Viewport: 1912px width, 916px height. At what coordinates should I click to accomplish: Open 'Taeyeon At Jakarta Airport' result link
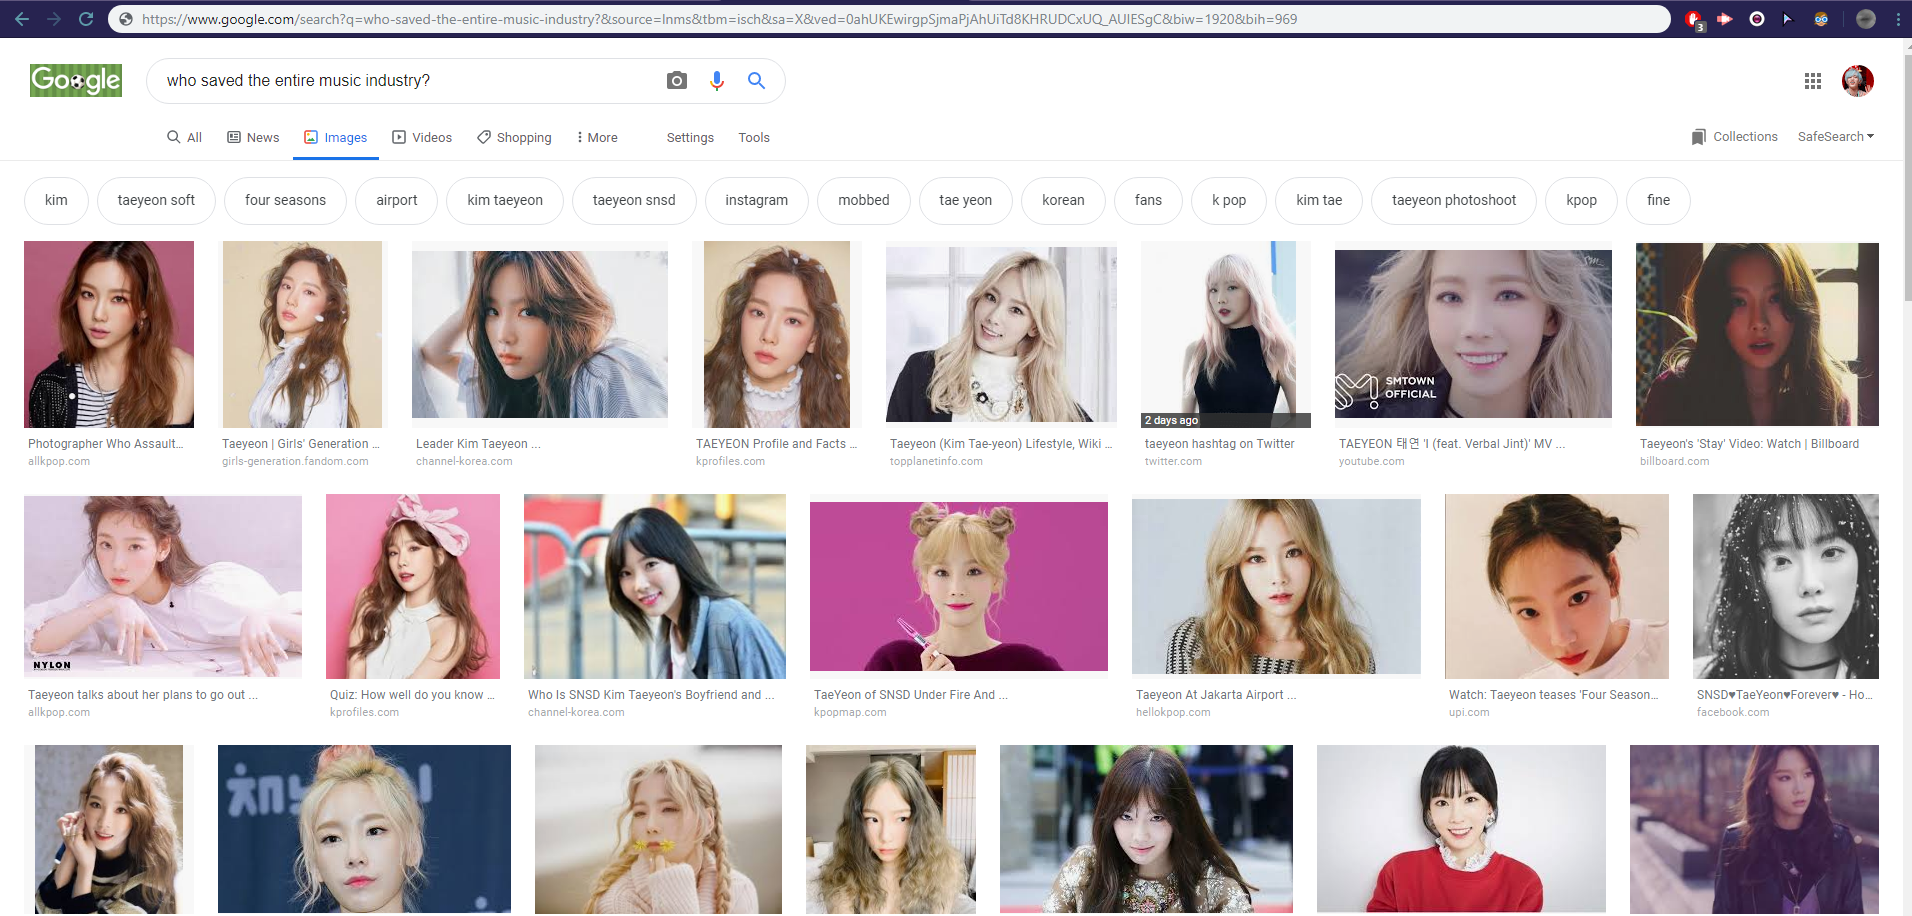point(1216,695)
